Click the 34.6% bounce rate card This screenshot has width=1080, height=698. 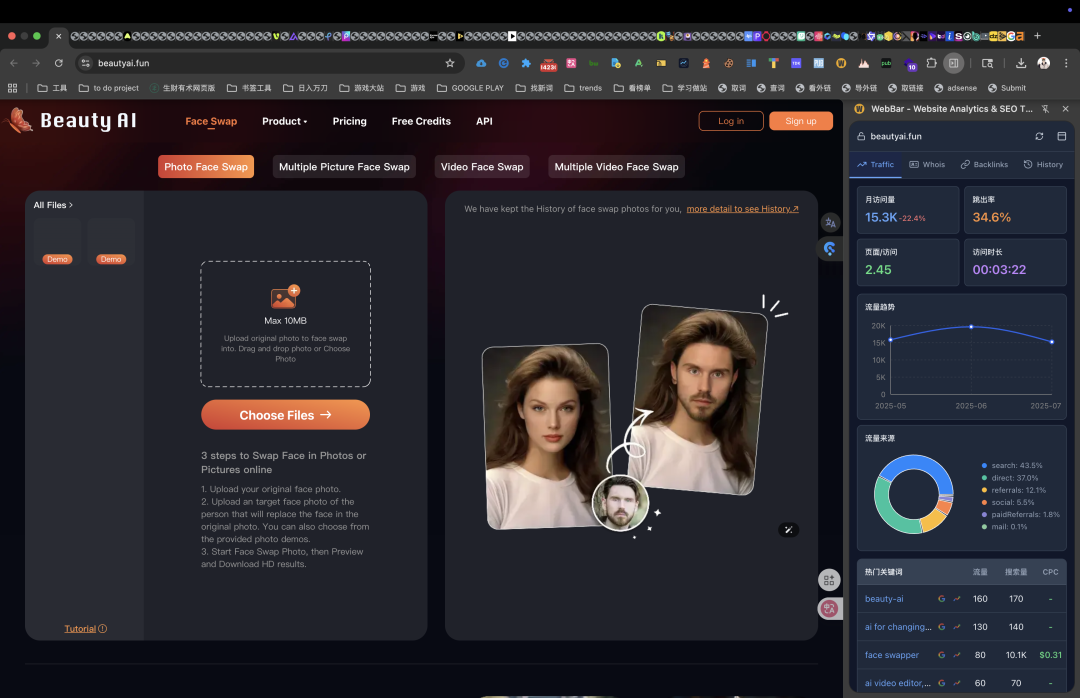click(1015, 210)
